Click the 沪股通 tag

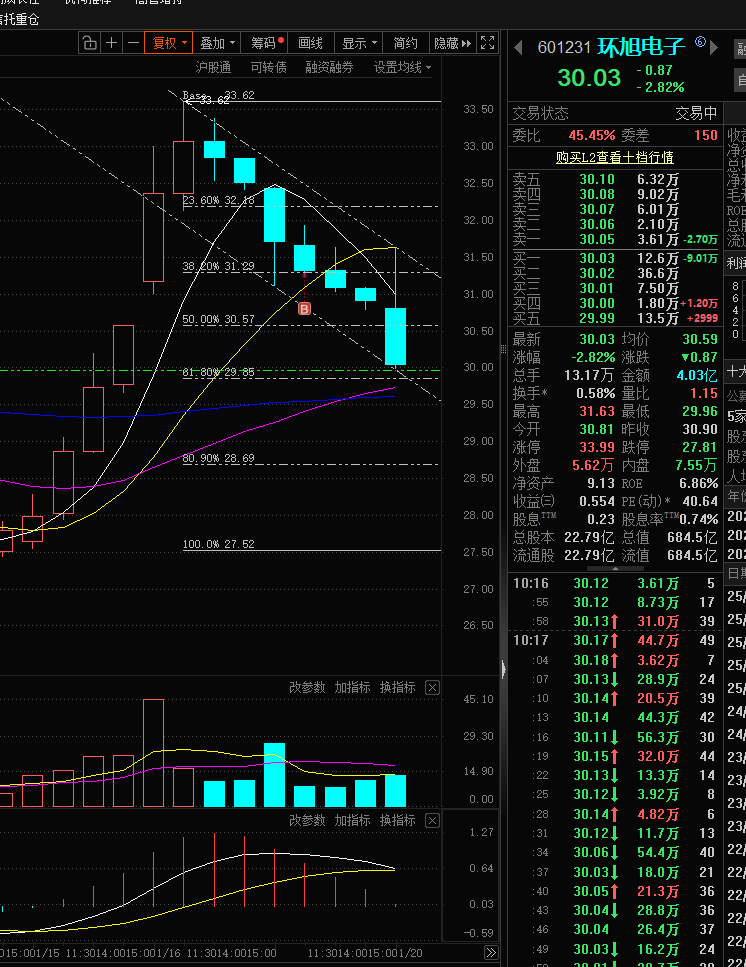pos(213,67)
